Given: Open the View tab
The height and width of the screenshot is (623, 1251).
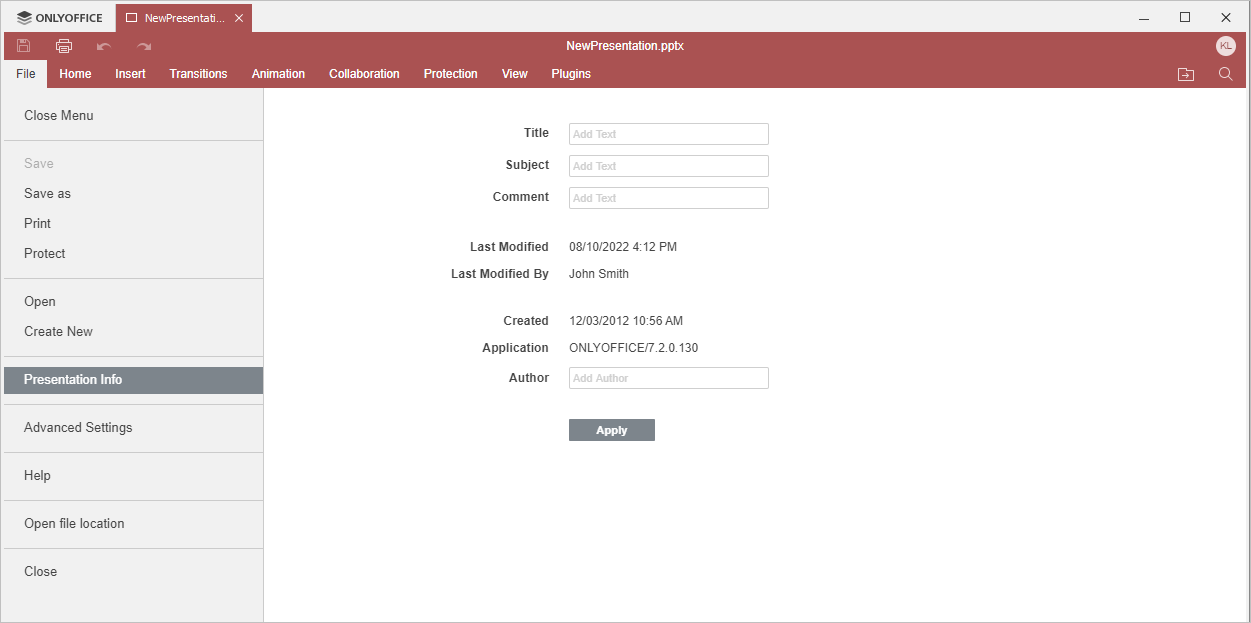Looking at the screenshot, I should (515, 74).
